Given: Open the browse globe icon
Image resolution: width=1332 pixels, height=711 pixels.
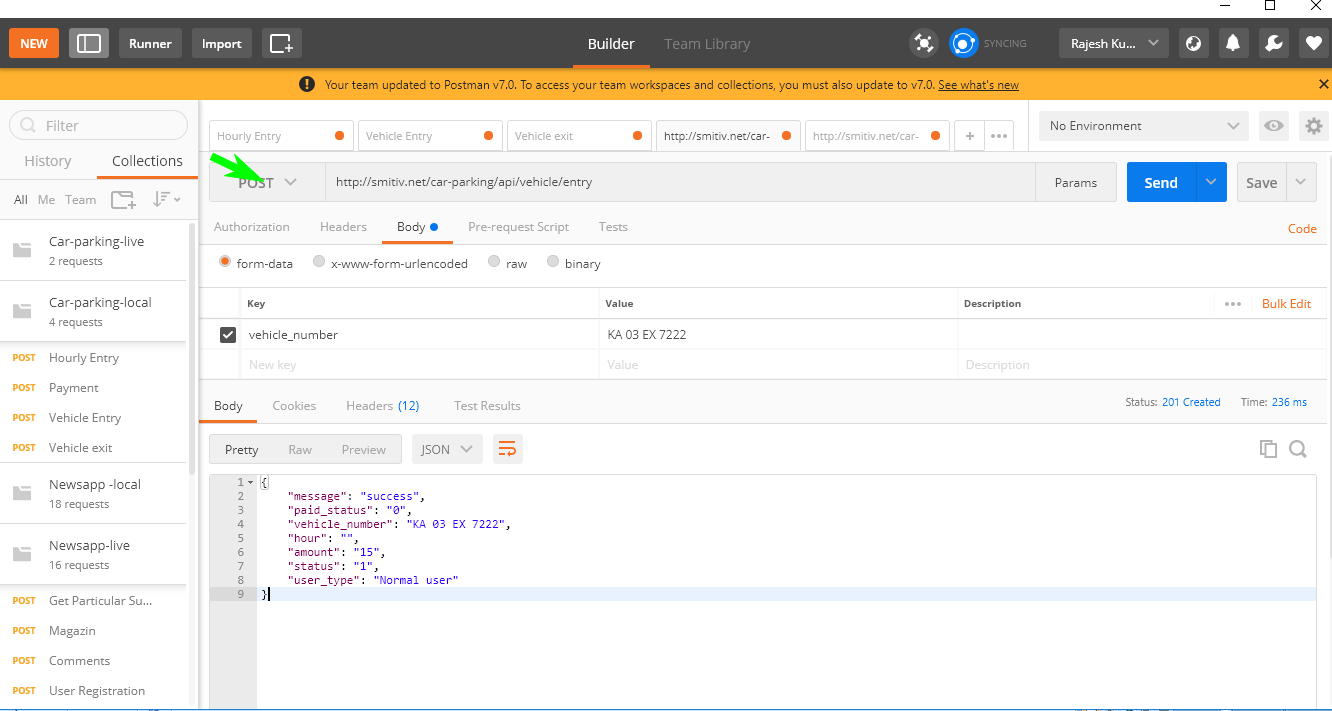Looking at the screenshot, I should 1192,43.
